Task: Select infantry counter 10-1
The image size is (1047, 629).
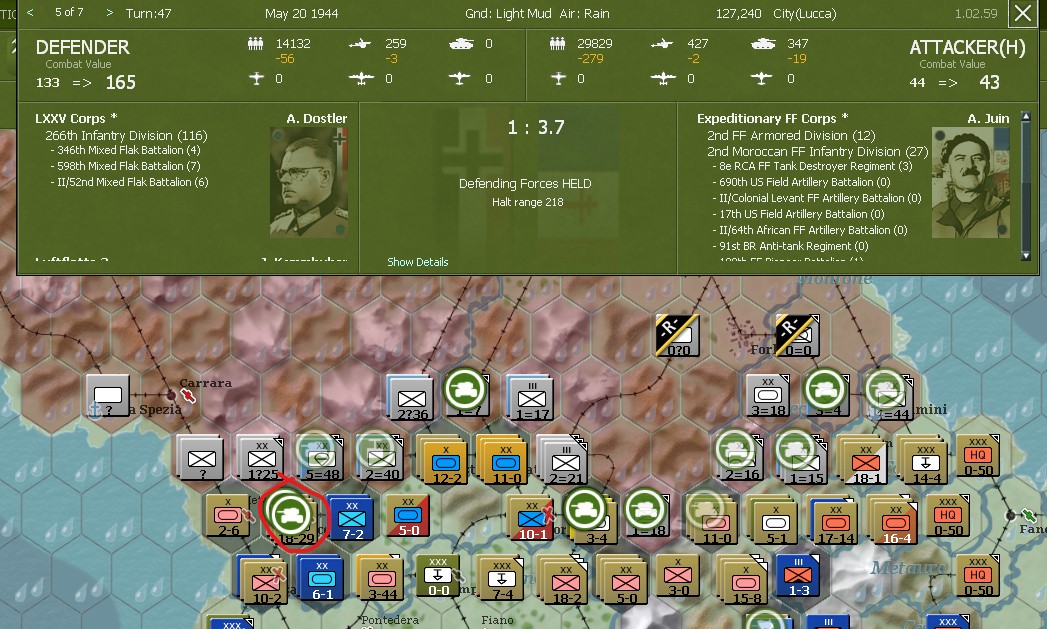Action: point(532,517)
